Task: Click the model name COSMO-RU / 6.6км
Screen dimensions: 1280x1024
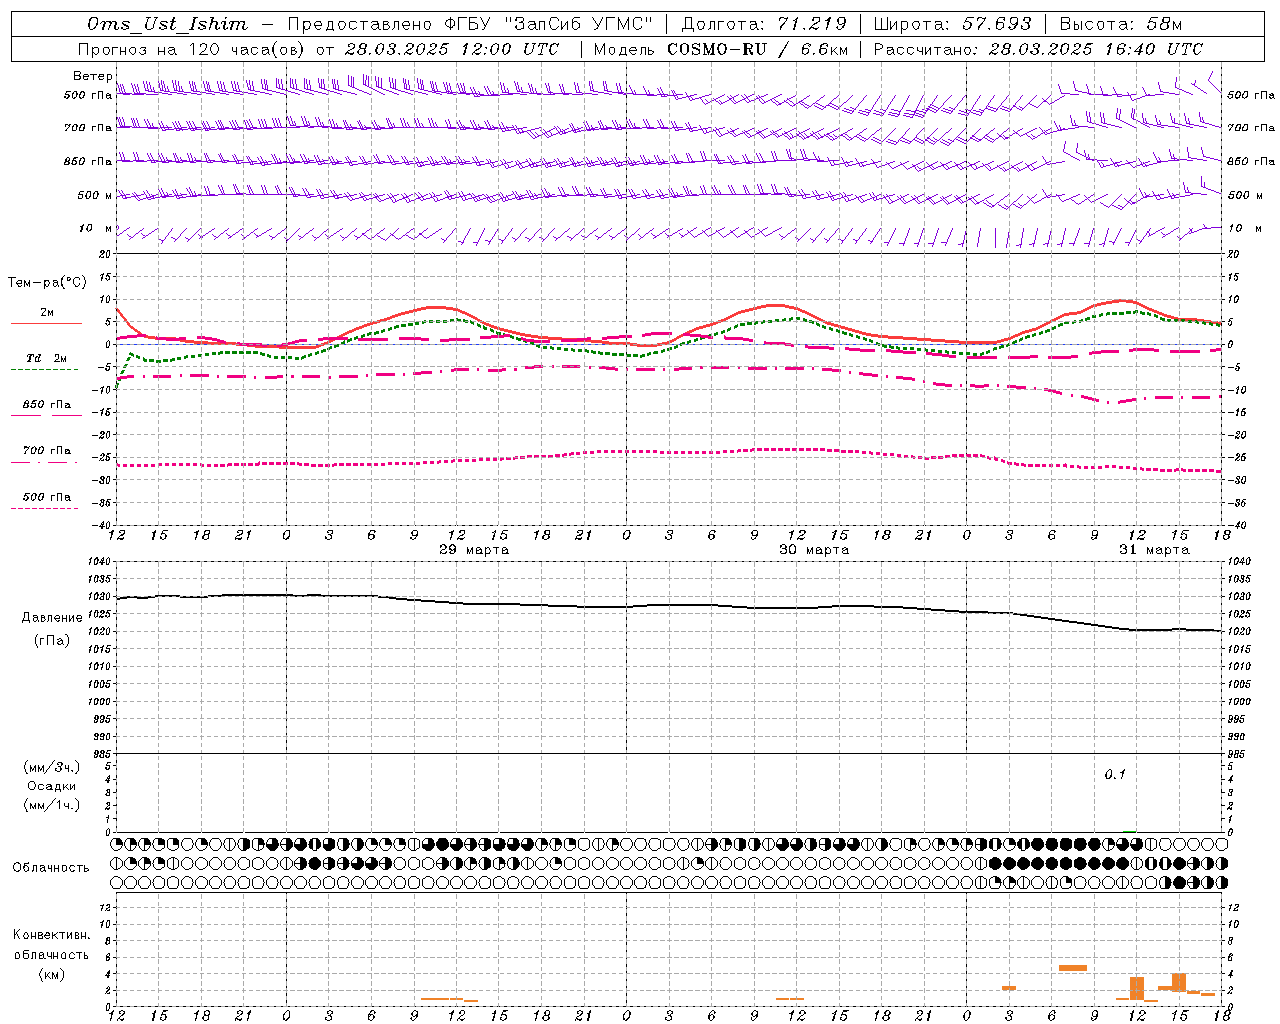Action: click(x=757, y=49)
